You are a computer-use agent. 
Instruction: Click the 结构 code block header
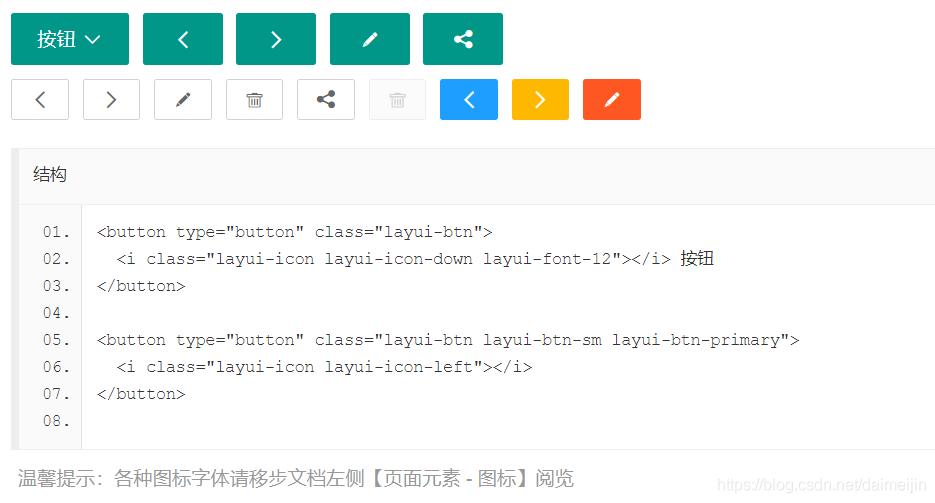click(x=50, y=175)
